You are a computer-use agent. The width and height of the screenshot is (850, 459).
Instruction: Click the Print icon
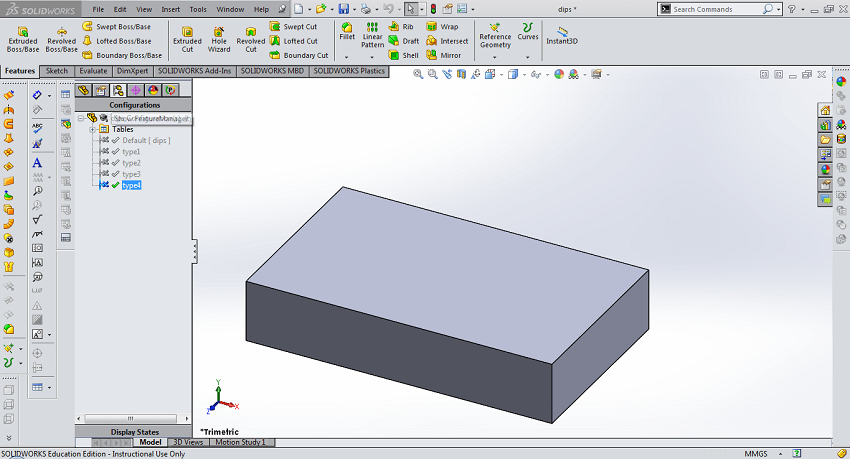pos(366,9)
